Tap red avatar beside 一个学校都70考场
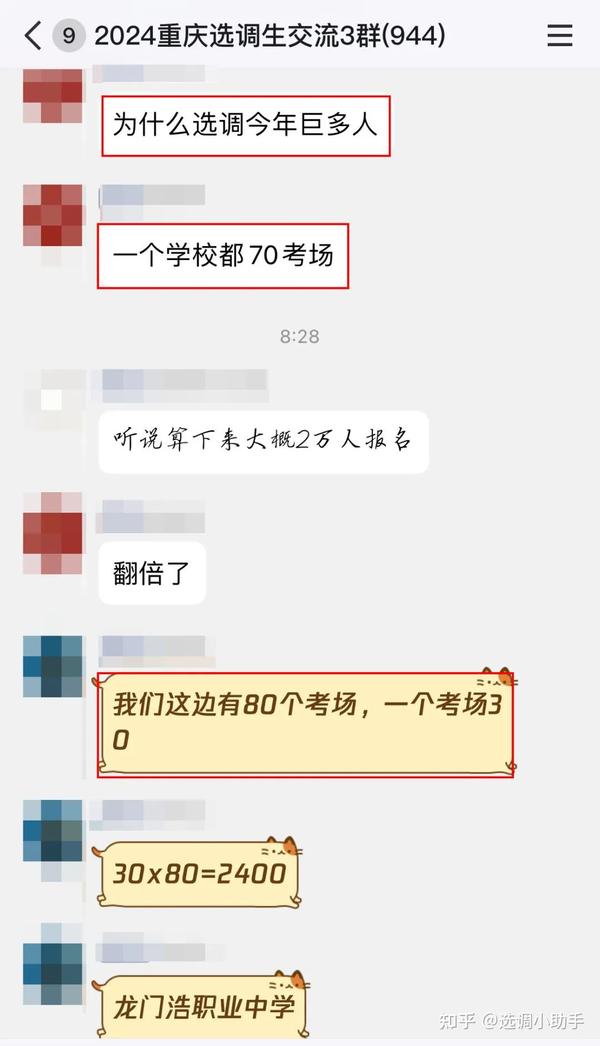 [x=53, y=215]
